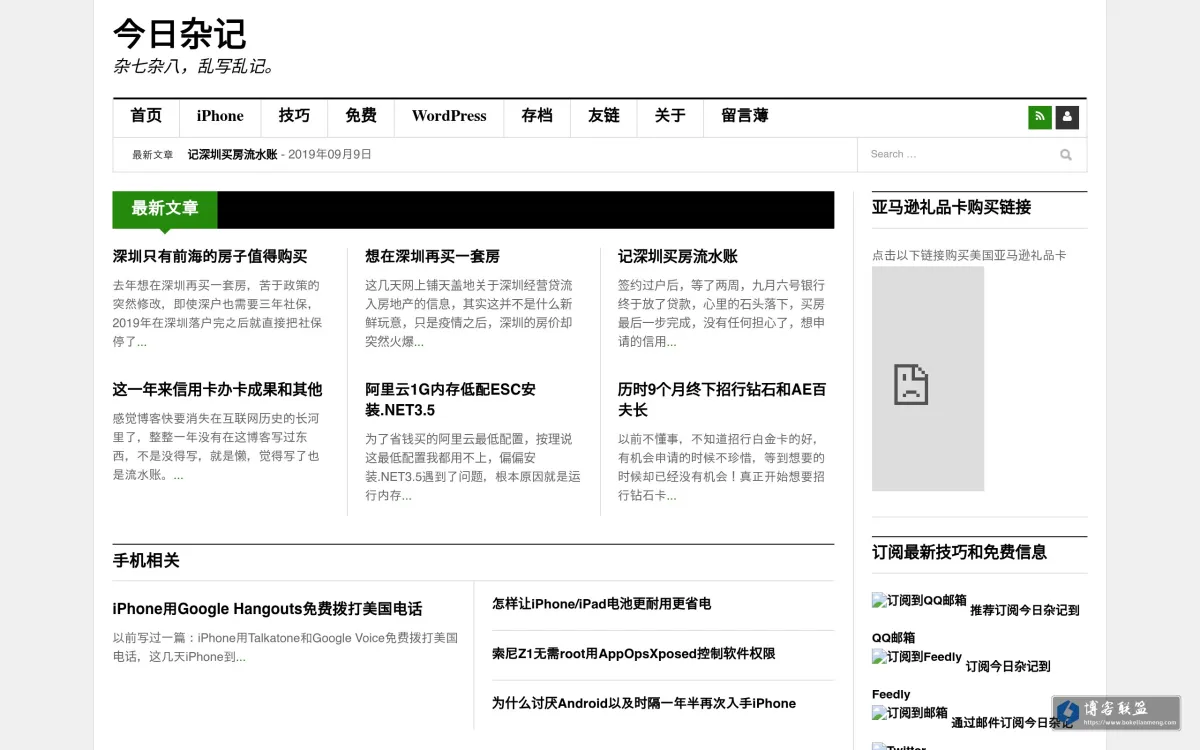Click the 今日杂记 site title

(x=180, y=34)
